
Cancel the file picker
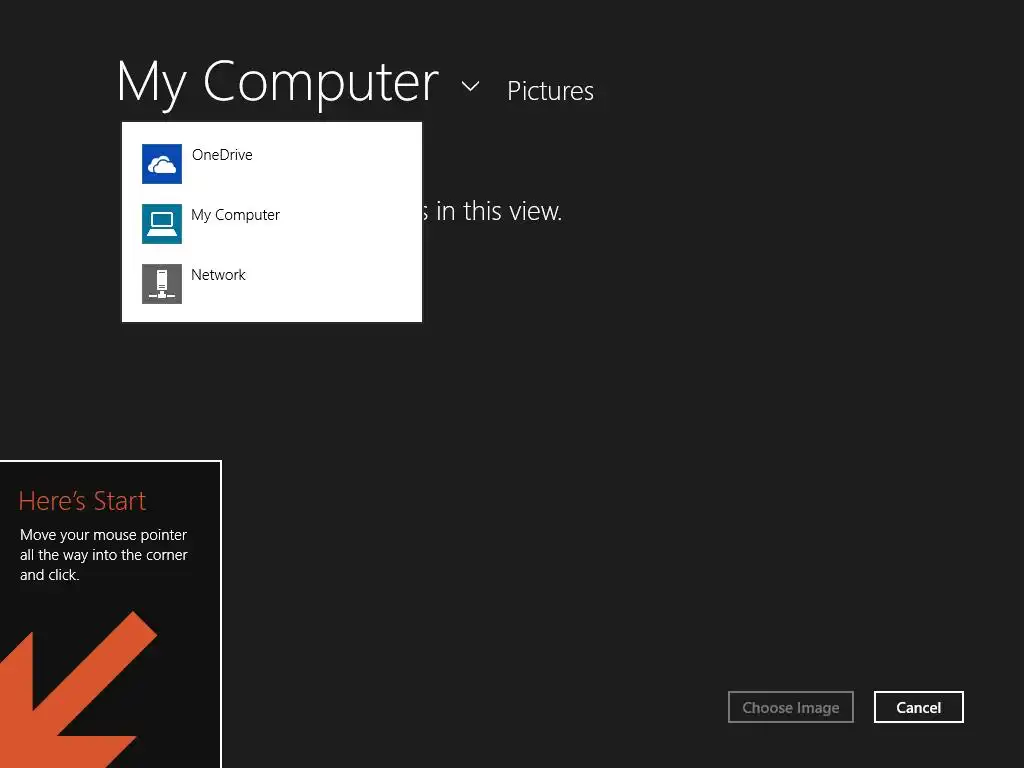pyautogui.click(x=919, y=707)
